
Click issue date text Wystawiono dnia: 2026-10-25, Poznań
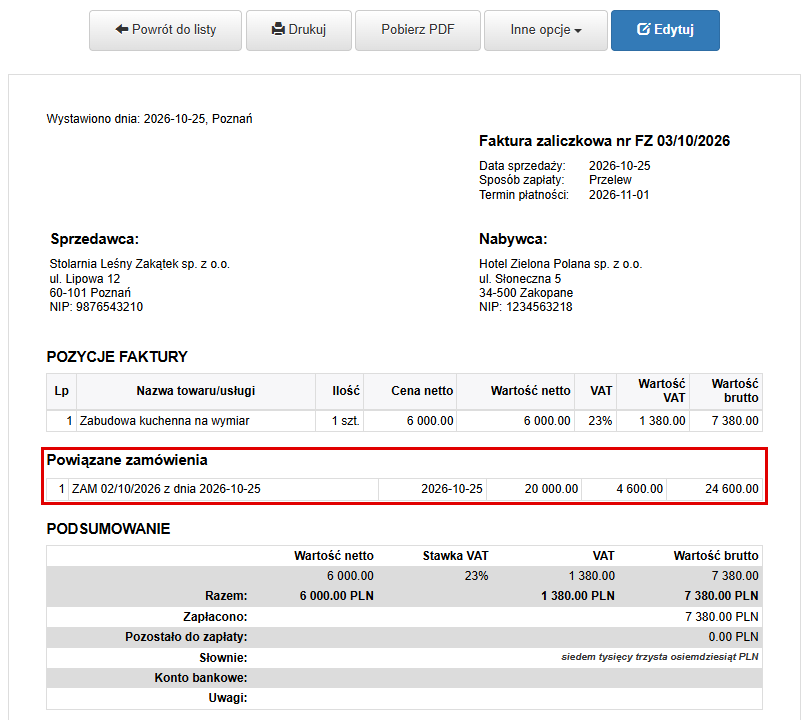click(149, 119)
